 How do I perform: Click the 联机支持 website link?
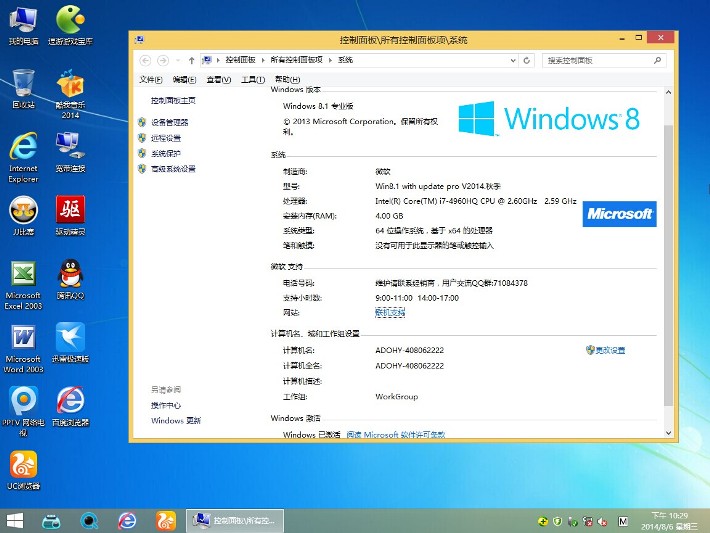point(390,312)
